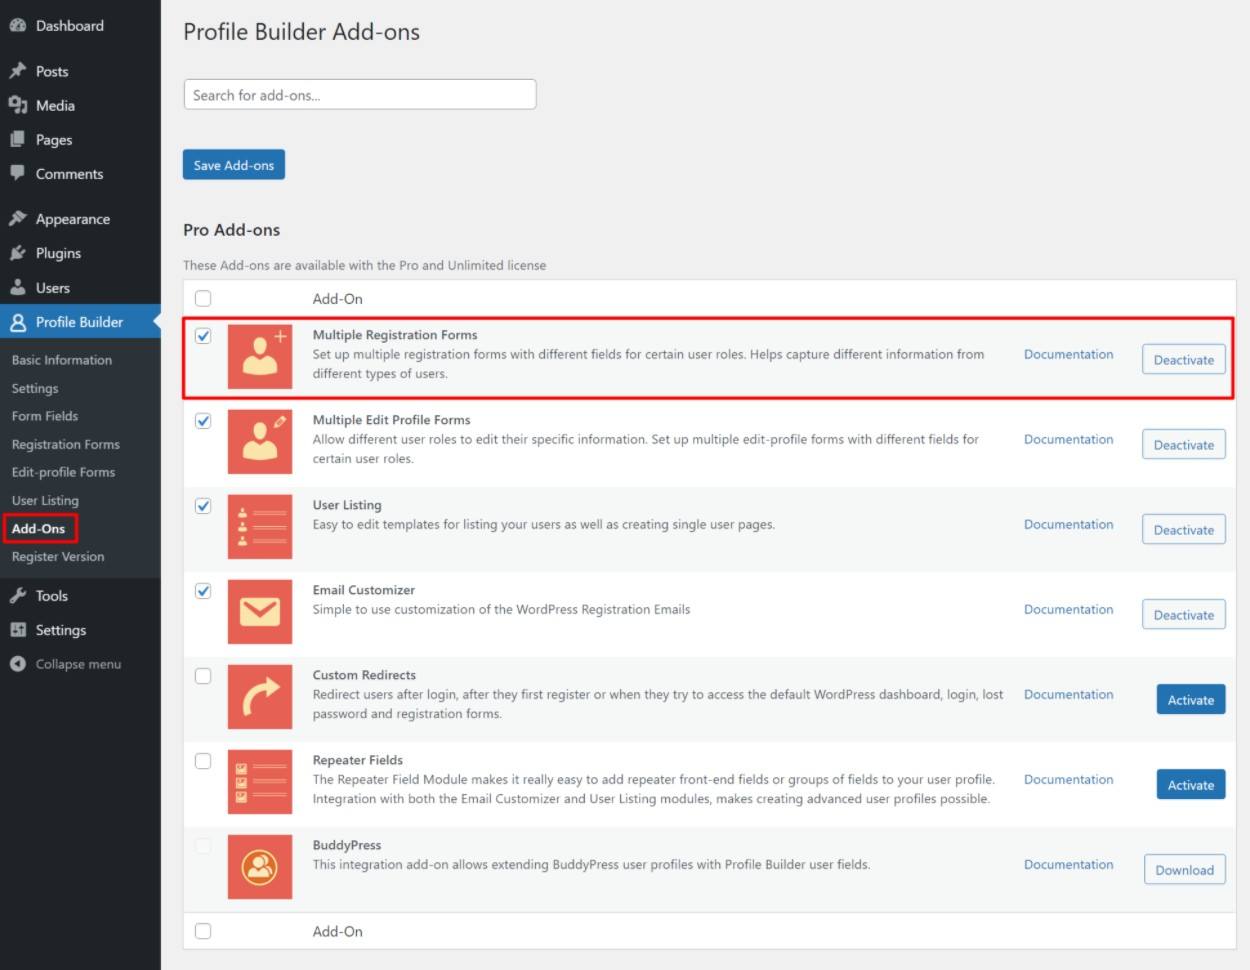Viewport: 1250px width, 970px height.
Task: Enable the Custom Redirects checkbox
Action: [x=203, y=676]
